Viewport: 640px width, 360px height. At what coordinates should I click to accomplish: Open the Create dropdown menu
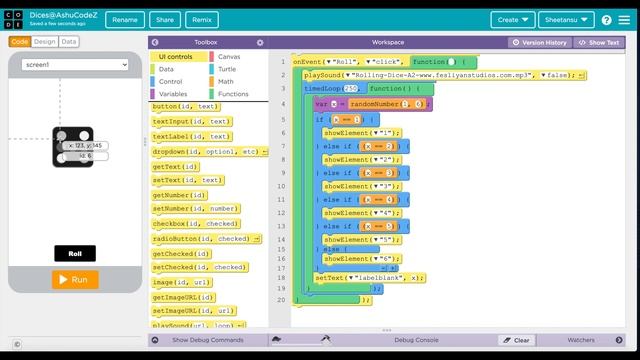pyautogui.click(x=513, y=20)
